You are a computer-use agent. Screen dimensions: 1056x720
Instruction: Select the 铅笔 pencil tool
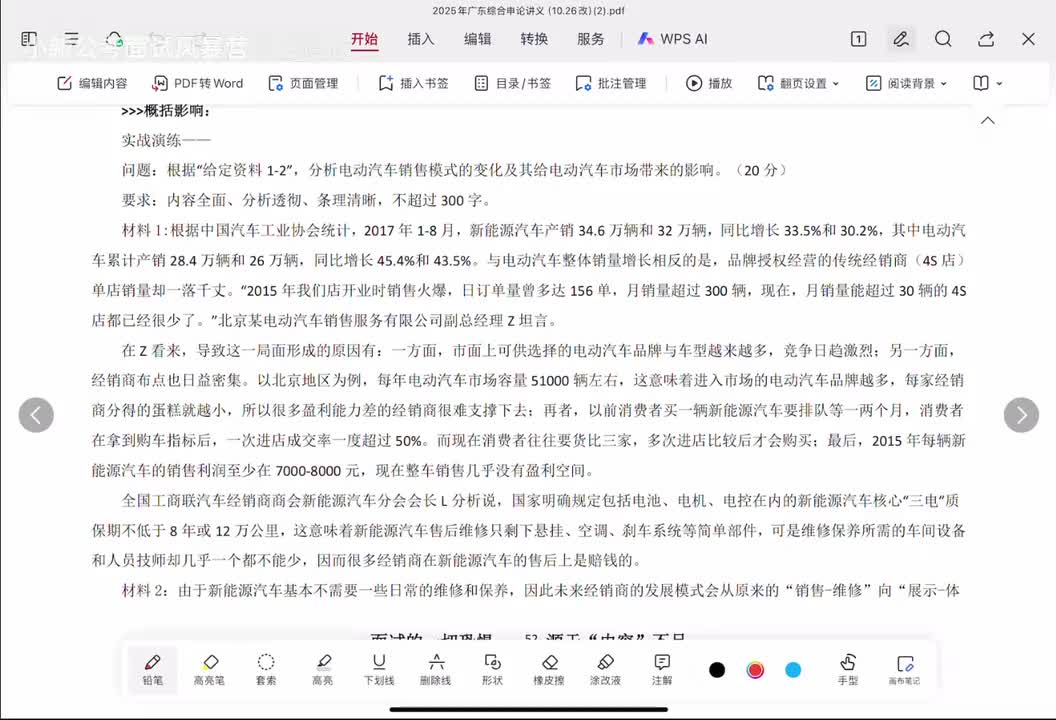point(153,669)
